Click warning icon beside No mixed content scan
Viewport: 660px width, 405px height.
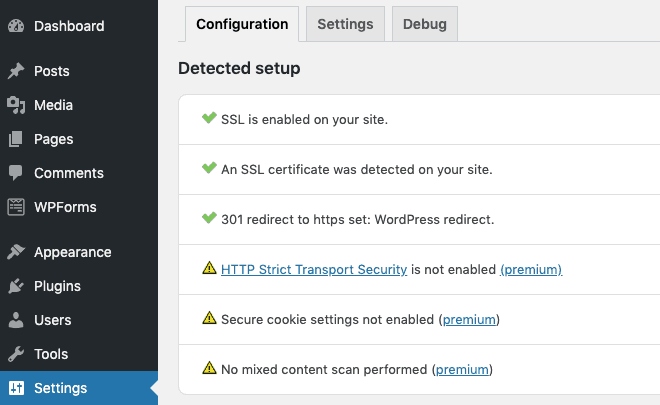209,368
